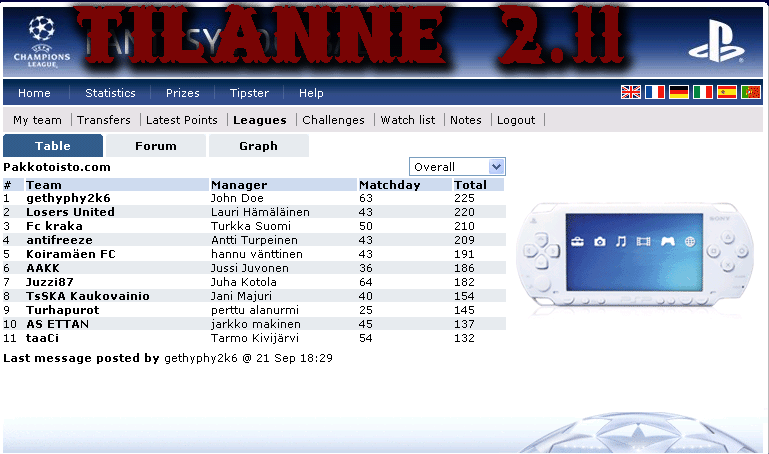Image resolution: width=769 pixels, height=454 pixels.
Task: Click the UK flag language icon
Action: point(631,92)
